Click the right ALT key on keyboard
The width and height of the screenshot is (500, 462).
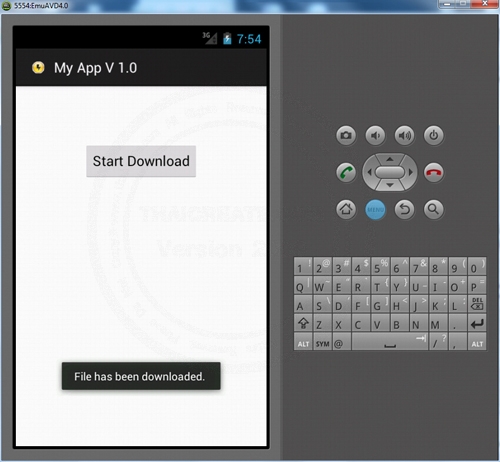[477, 343]
